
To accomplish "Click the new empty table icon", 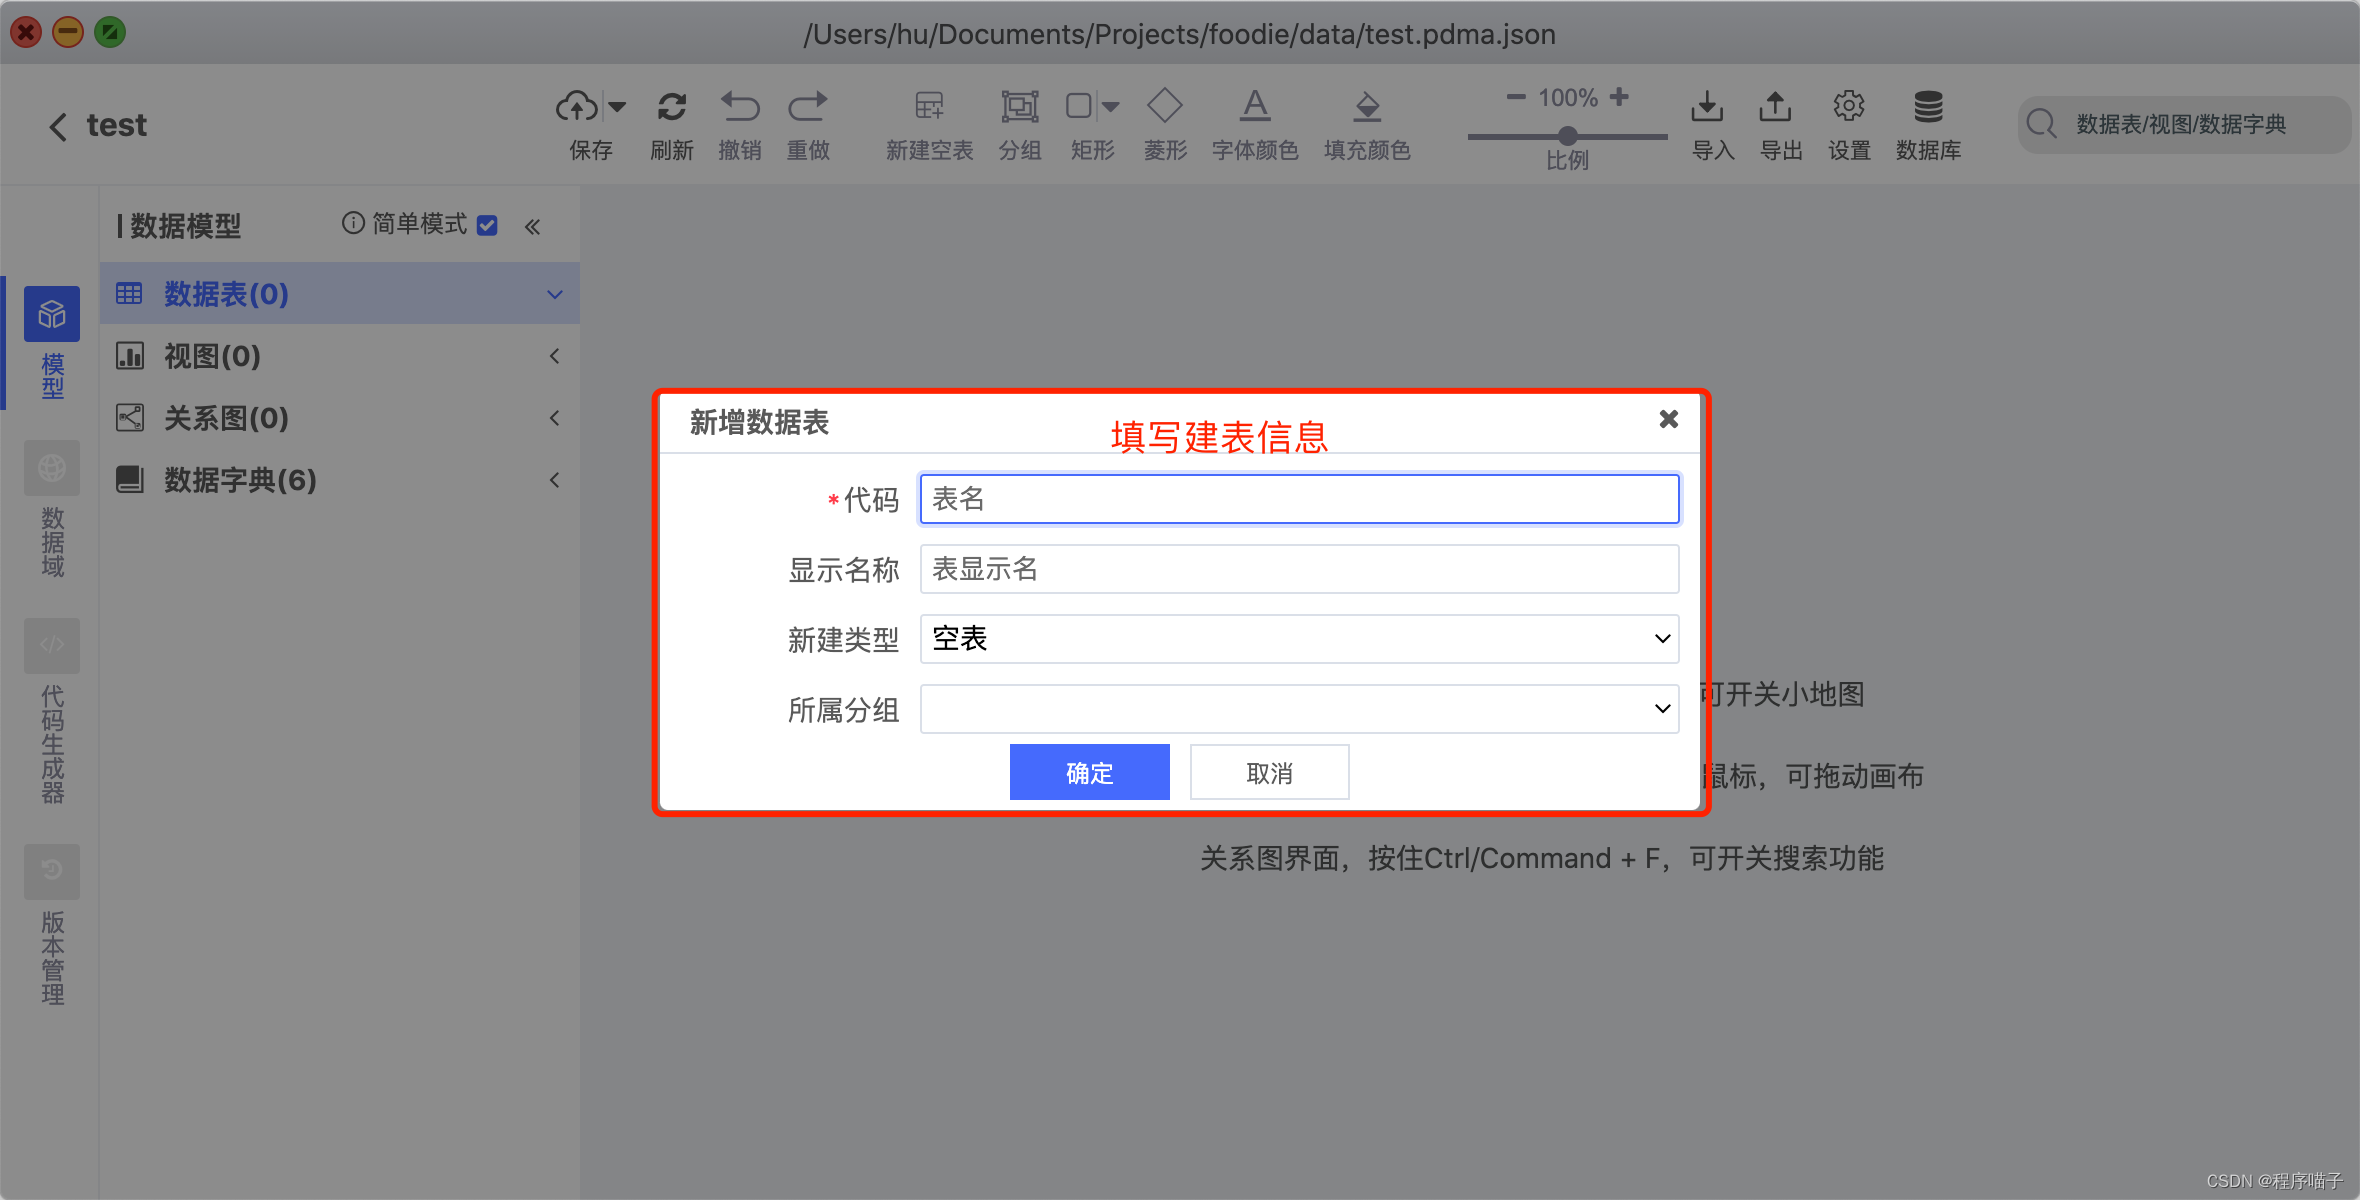I will click(929, 106).
